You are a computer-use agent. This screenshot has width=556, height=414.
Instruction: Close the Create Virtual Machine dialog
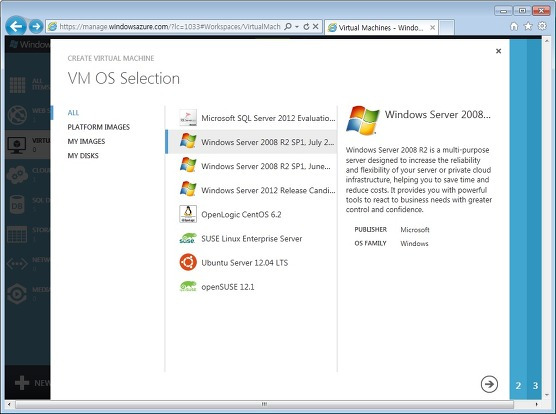tap(498, 51)
